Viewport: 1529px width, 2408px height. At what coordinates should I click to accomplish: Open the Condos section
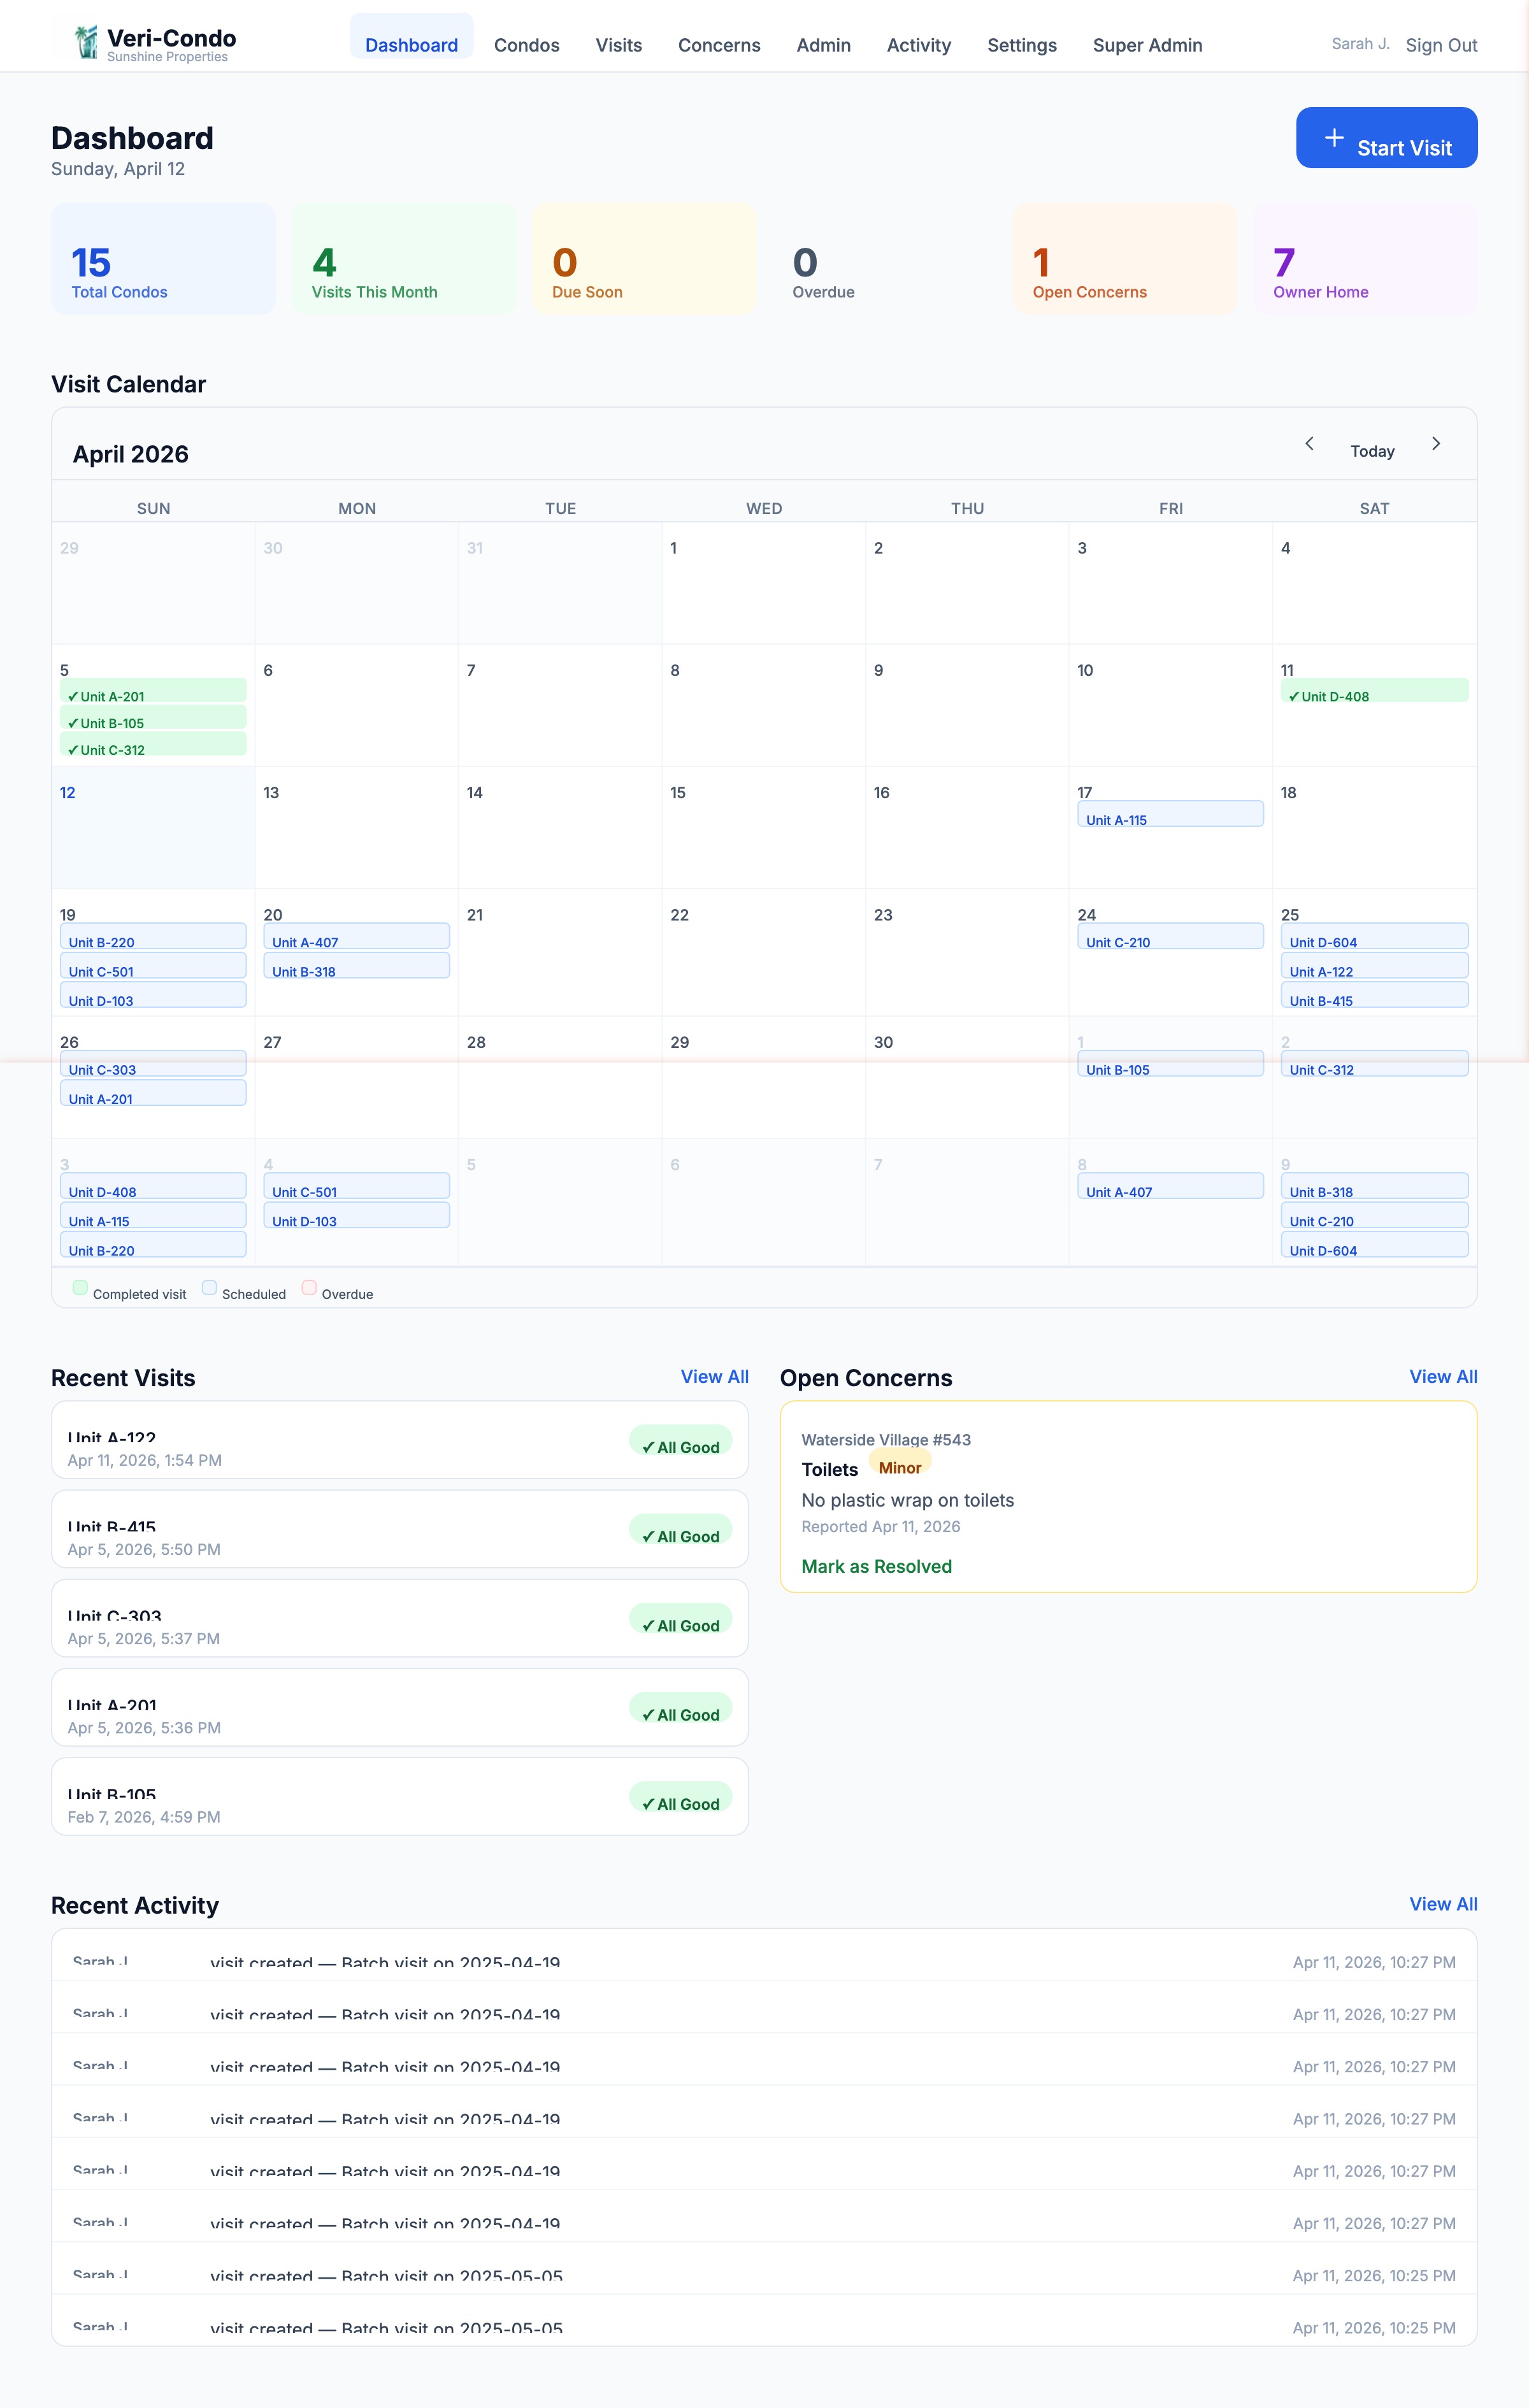click(x=526, y=45)
